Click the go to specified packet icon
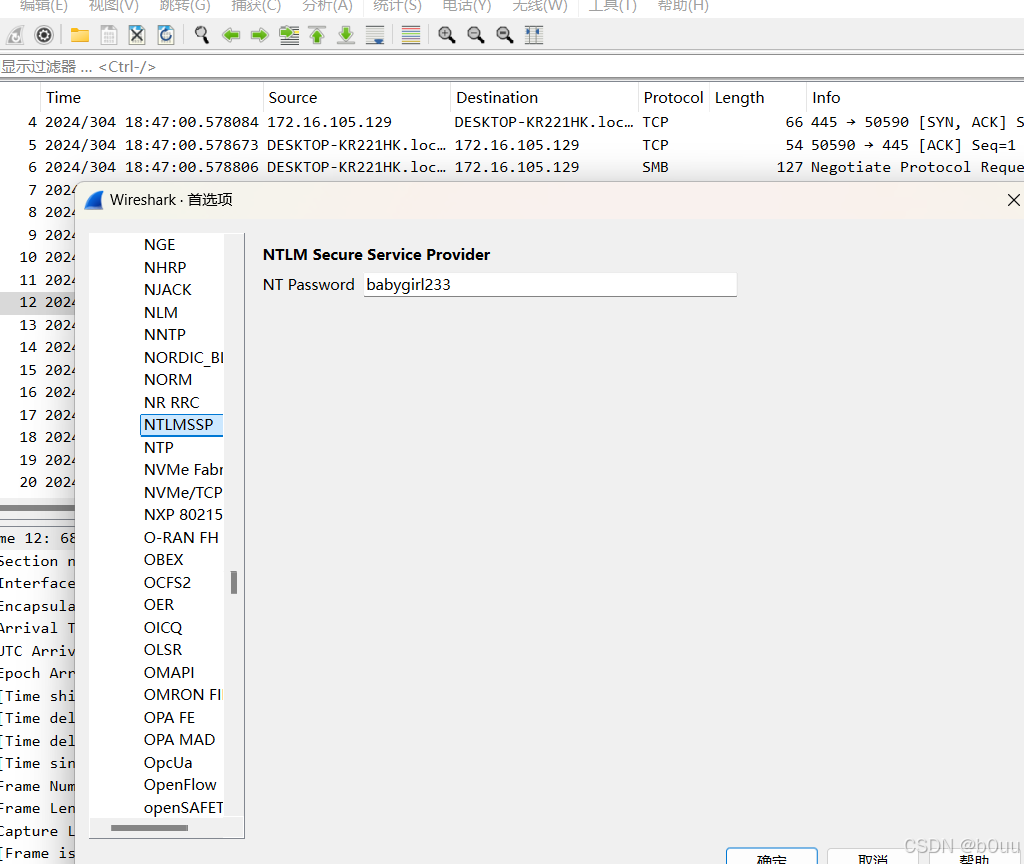Viewport: 1024px width, 864px height. (x=289, y=35)
